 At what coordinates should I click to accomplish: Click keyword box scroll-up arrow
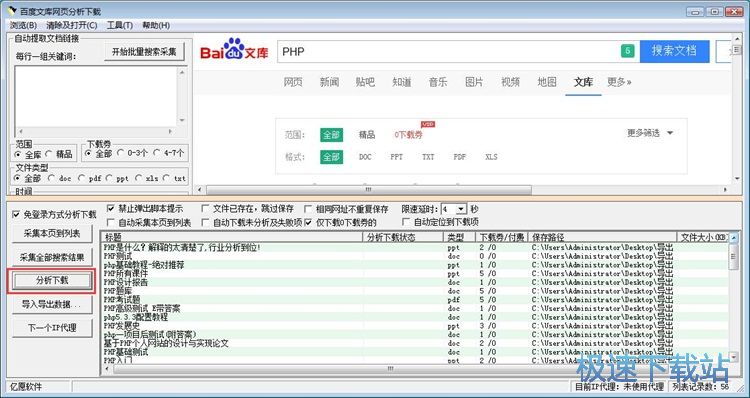[x=182, y=72]
